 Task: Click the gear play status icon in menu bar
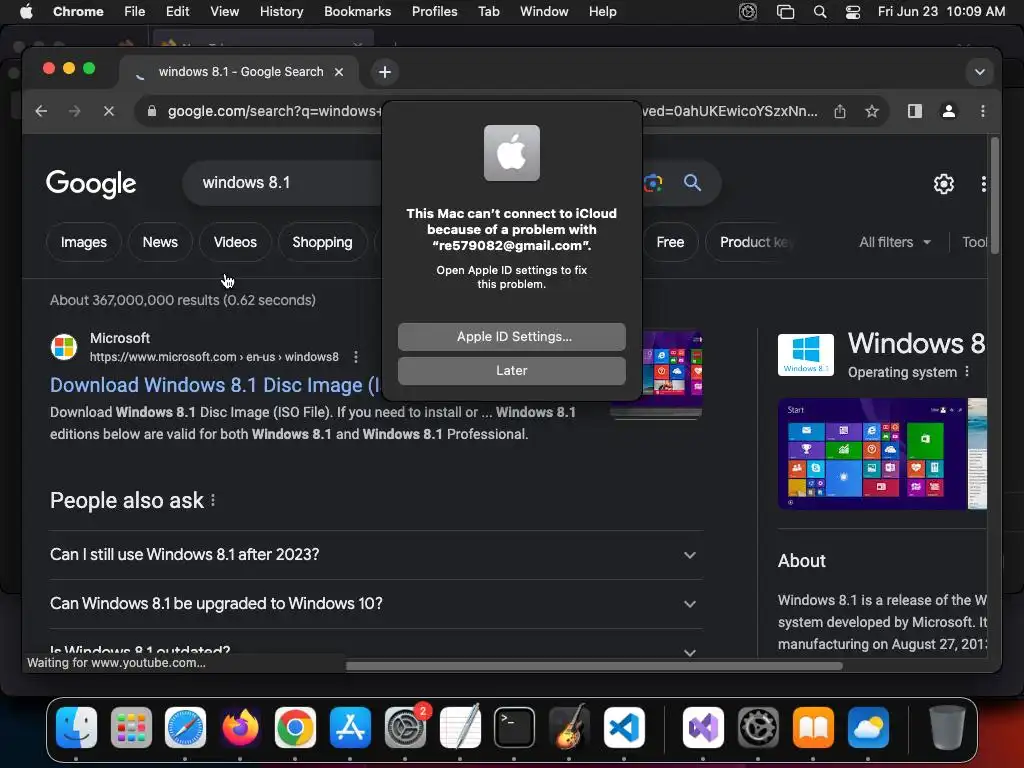tap(748, 12)
